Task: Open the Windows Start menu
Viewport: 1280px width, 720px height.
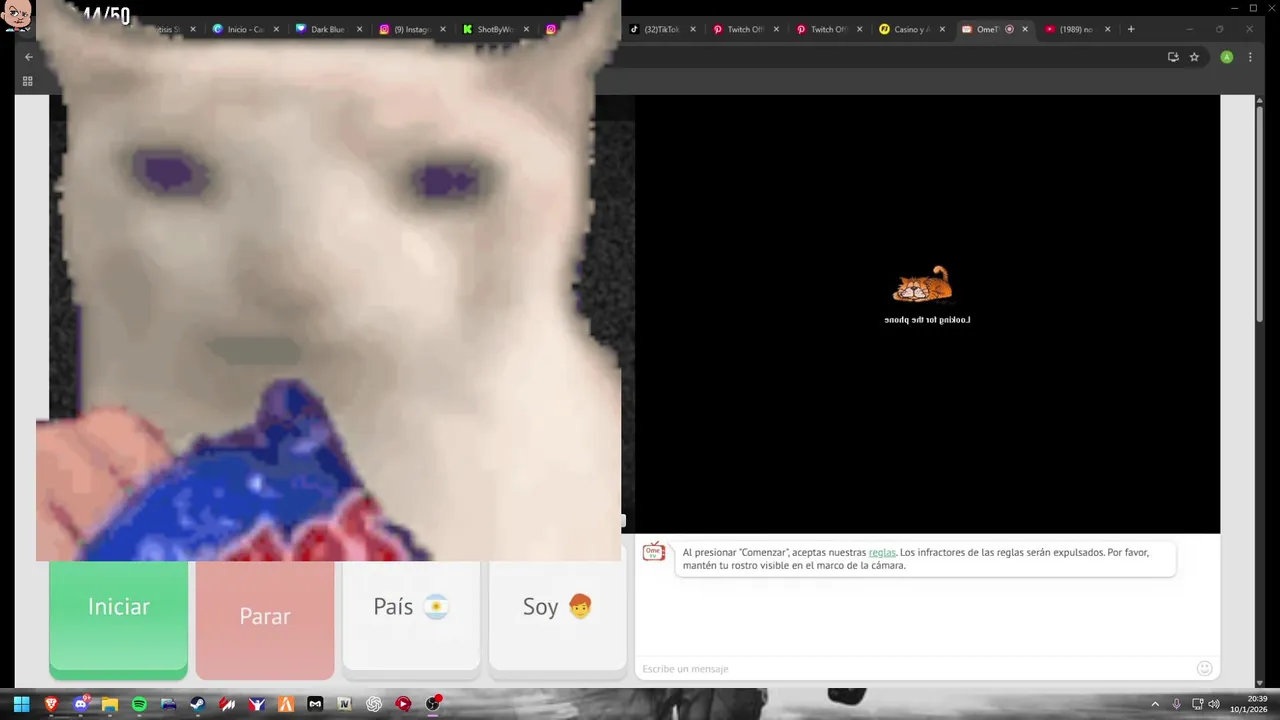Action: (x=21, y=704)
